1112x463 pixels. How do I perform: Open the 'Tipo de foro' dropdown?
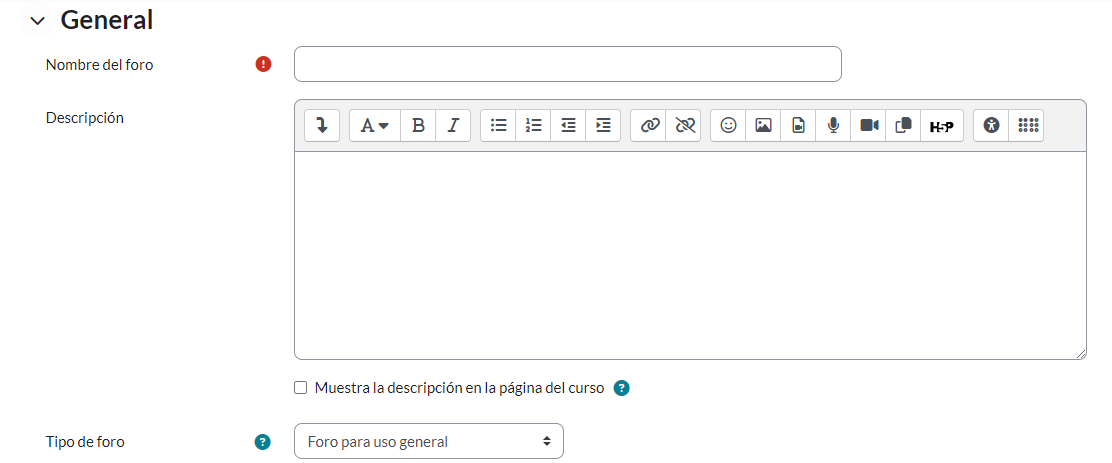click(428, 441)
